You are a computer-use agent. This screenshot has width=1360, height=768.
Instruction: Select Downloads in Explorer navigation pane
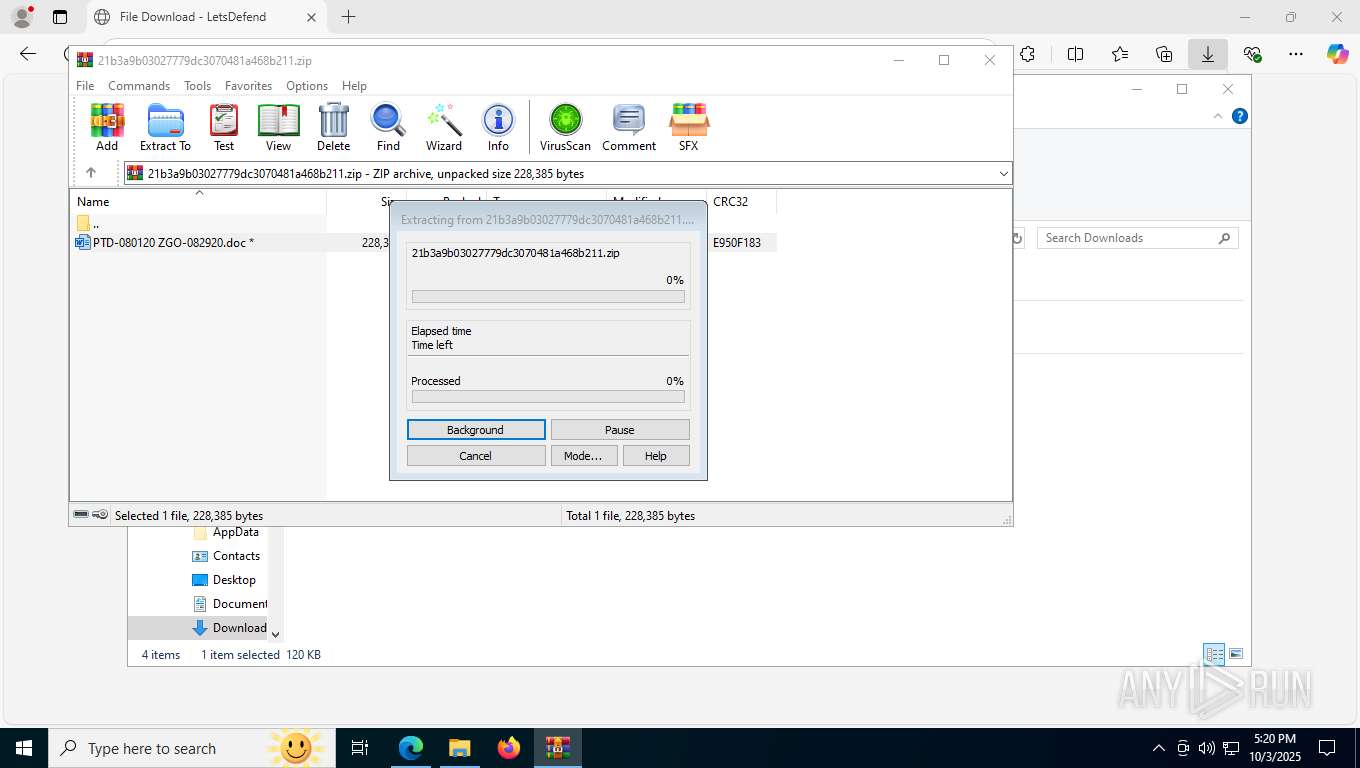(229, 628)
